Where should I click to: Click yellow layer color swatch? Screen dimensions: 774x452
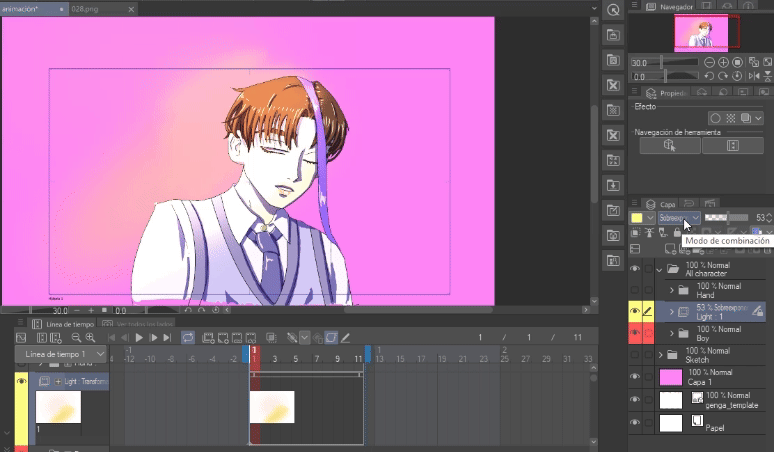(x=637, y=218)
